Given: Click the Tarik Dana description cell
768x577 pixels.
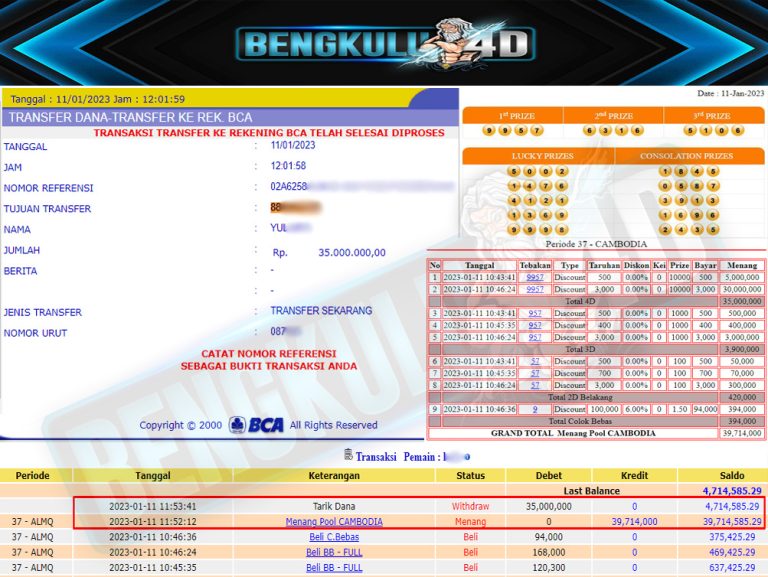Looking at the screenshot, I should coord(334,506).
